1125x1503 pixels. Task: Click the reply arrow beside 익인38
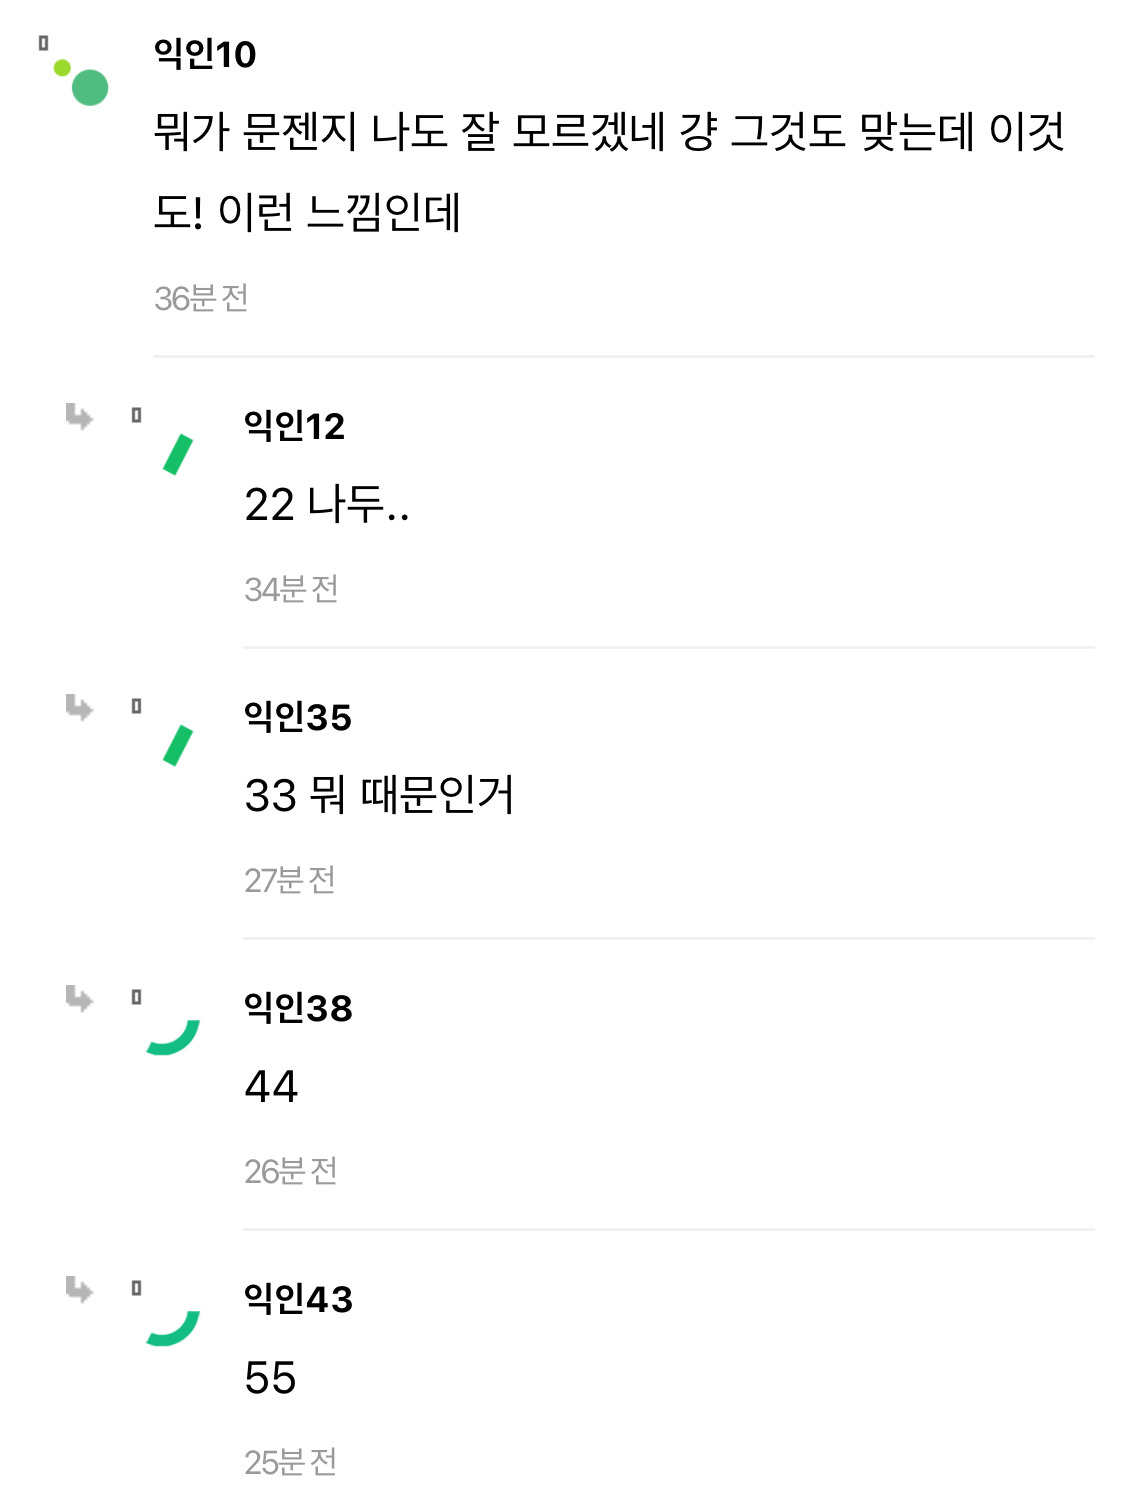[x=79, y=998]
